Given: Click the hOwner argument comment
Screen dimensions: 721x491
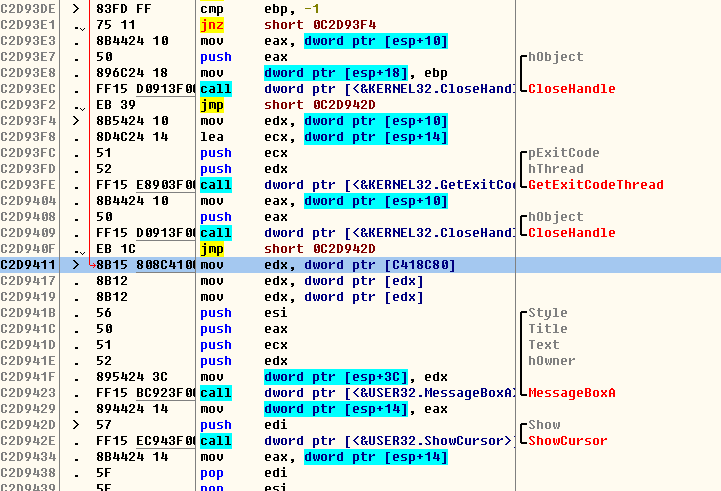Looking at the screenshot, I should pyautogui.click(x=551, y=361).
